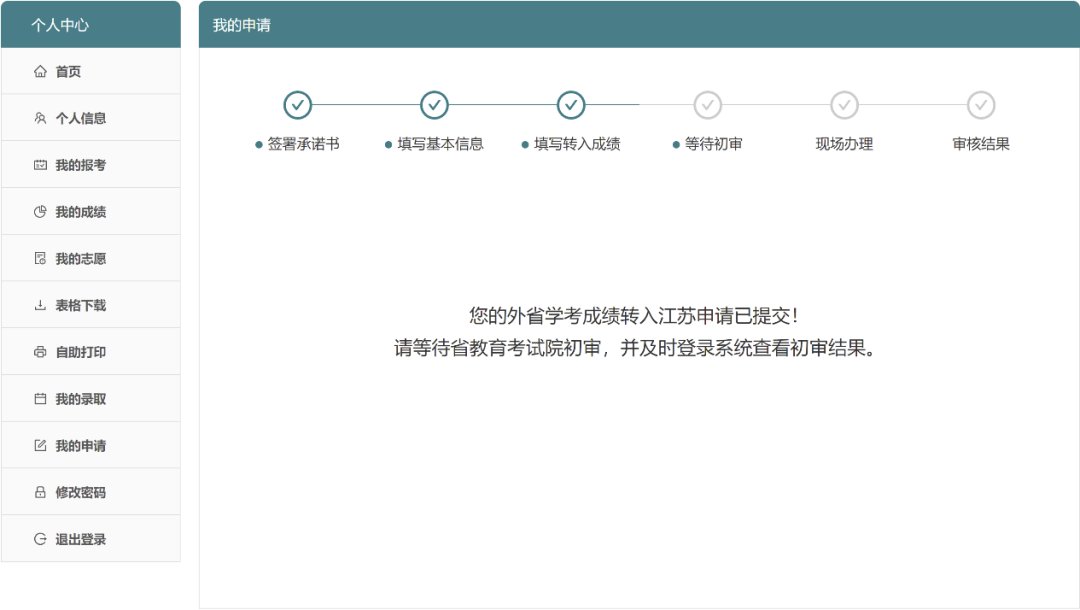Open the 我的志愿 menu item
This screenshot has width=1080, height=610.
coord(80,259)
